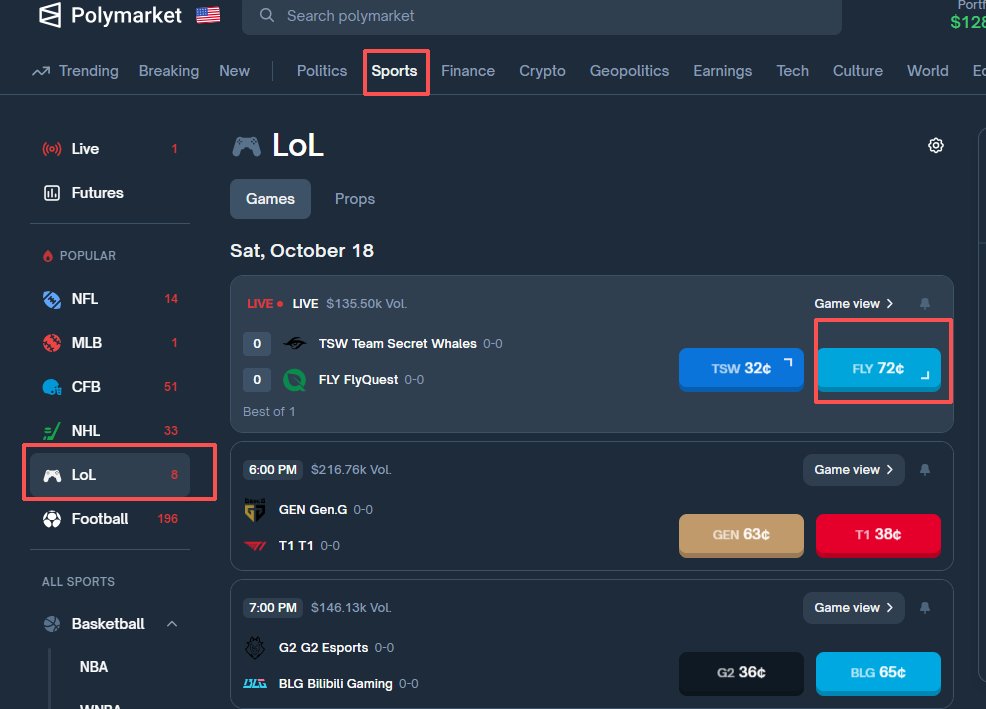Click BLG Bilibili Gaming team name

point(335,683)
